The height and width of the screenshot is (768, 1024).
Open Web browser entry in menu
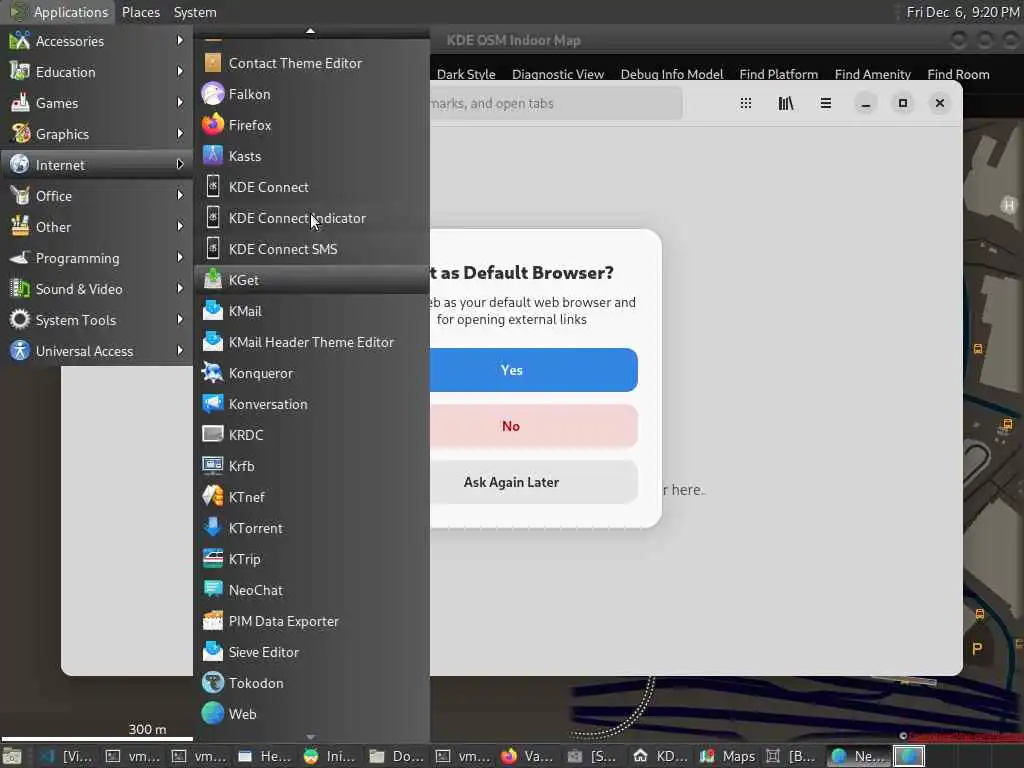[x=312, y=714]
